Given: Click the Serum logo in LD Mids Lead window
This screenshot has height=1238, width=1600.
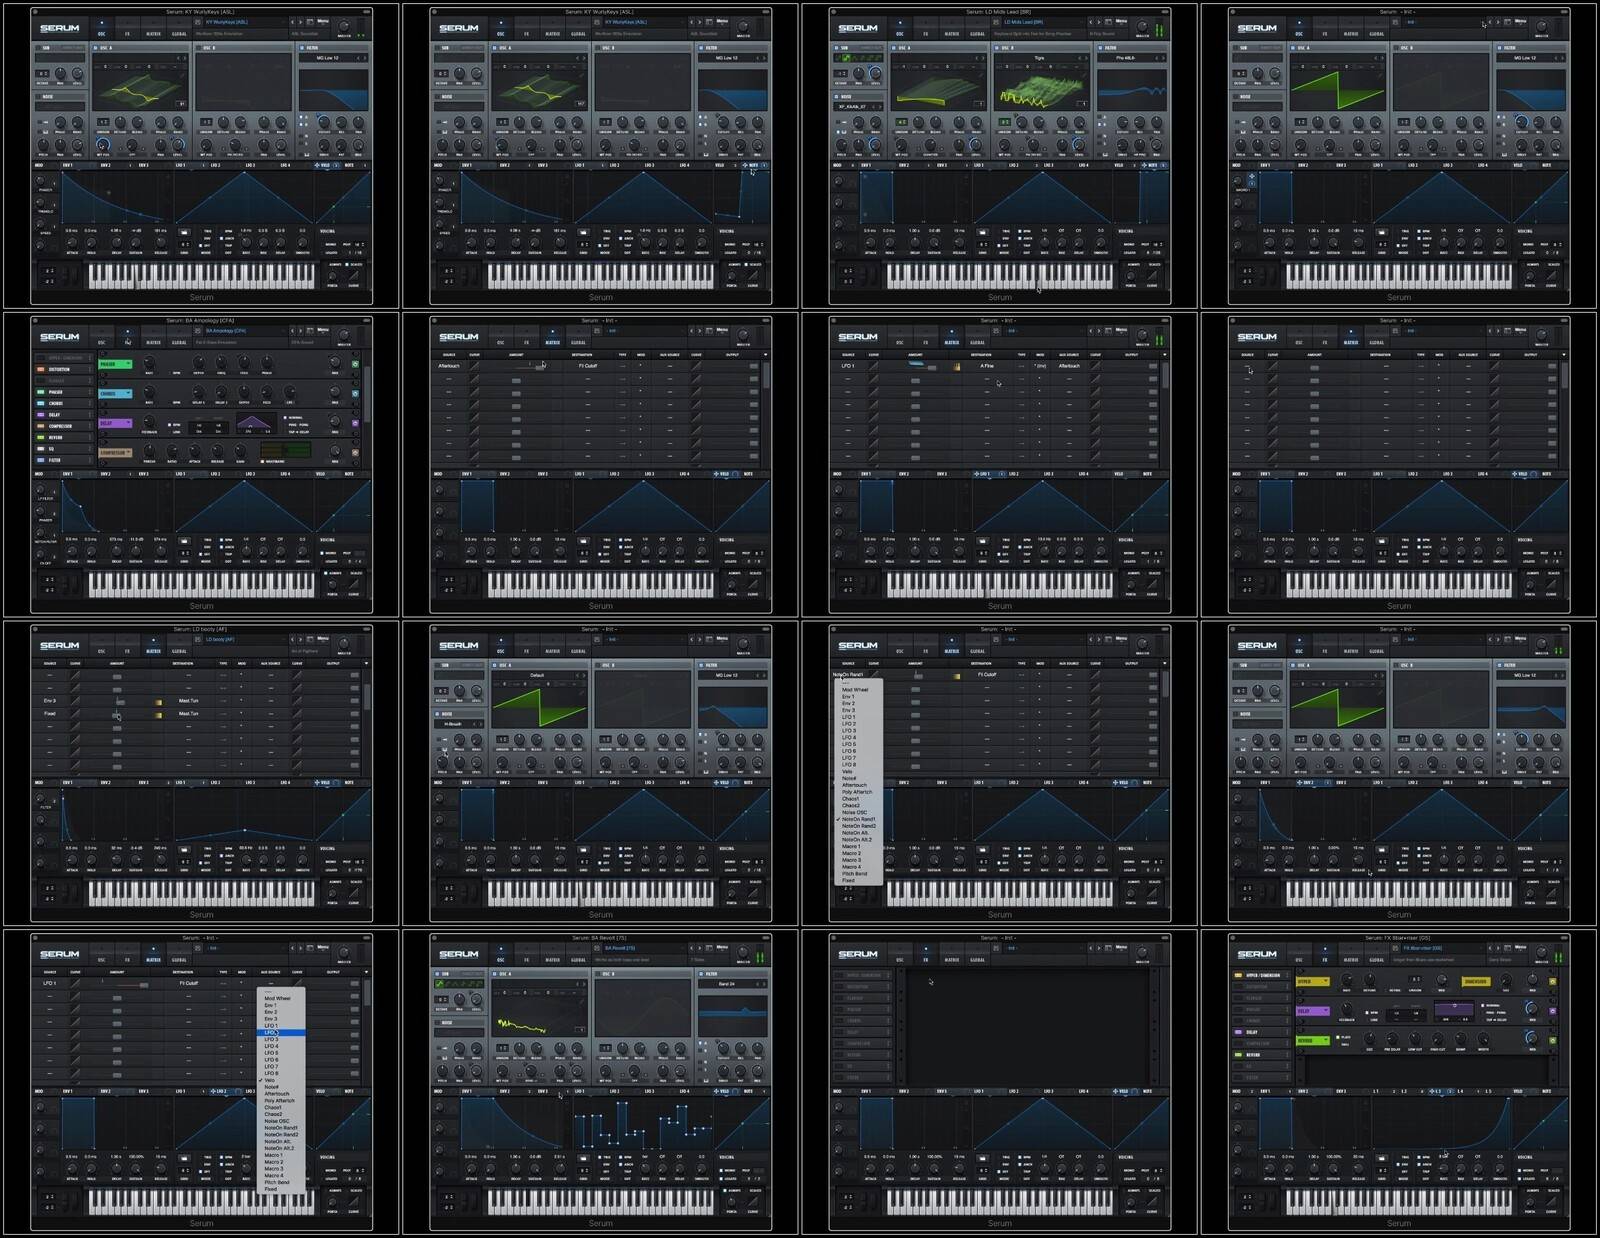Looking at the screenshot, I should tap(858, 29).
